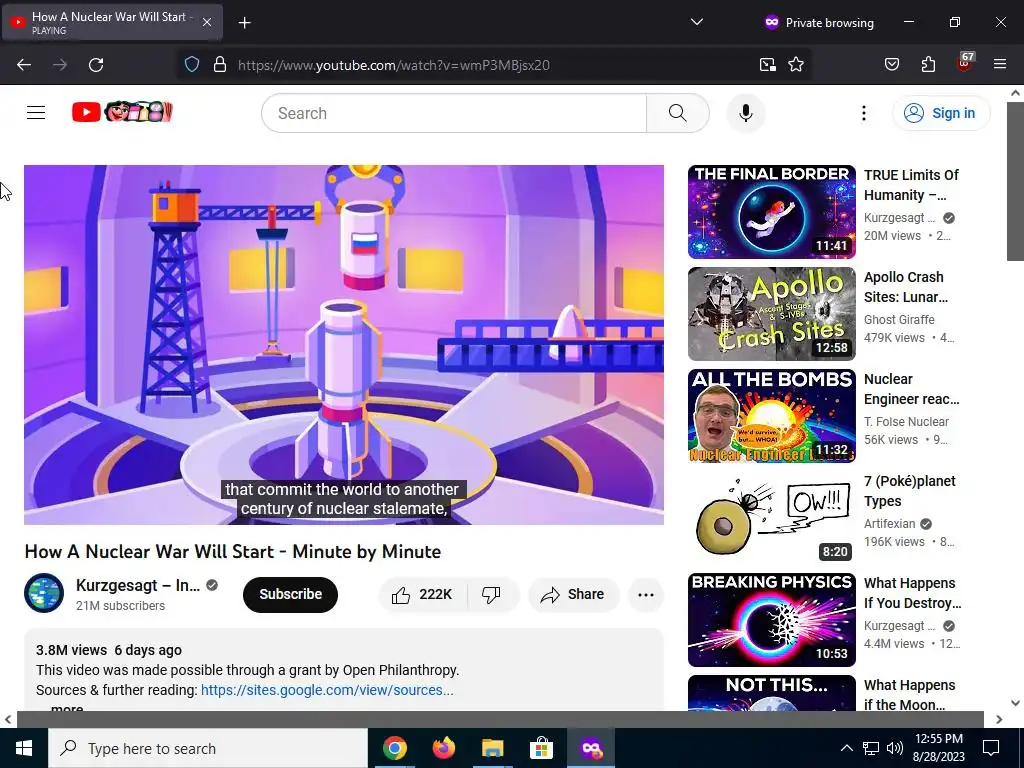Viewport: 1024px width, 768px height.
Task: Close the How A Nuclear War tab
Action: click(x=207, y=22)
